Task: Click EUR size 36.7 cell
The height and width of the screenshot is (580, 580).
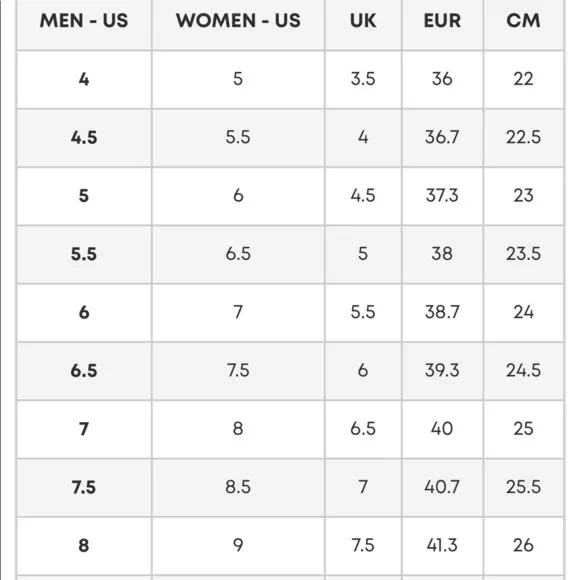Action: 442,138
